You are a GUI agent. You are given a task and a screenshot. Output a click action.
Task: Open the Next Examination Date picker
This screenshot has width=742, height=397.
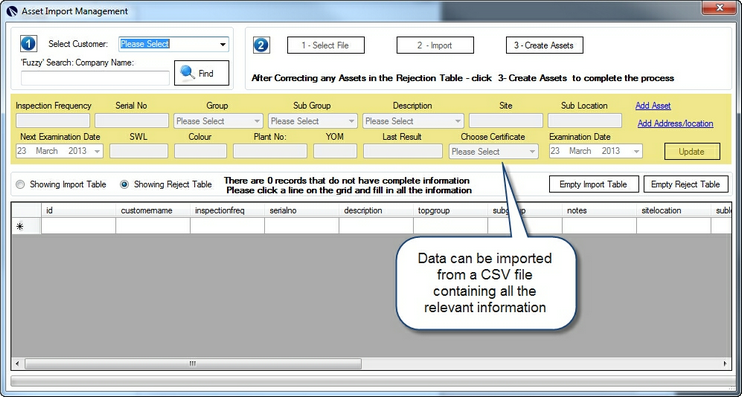pos(97,151)
